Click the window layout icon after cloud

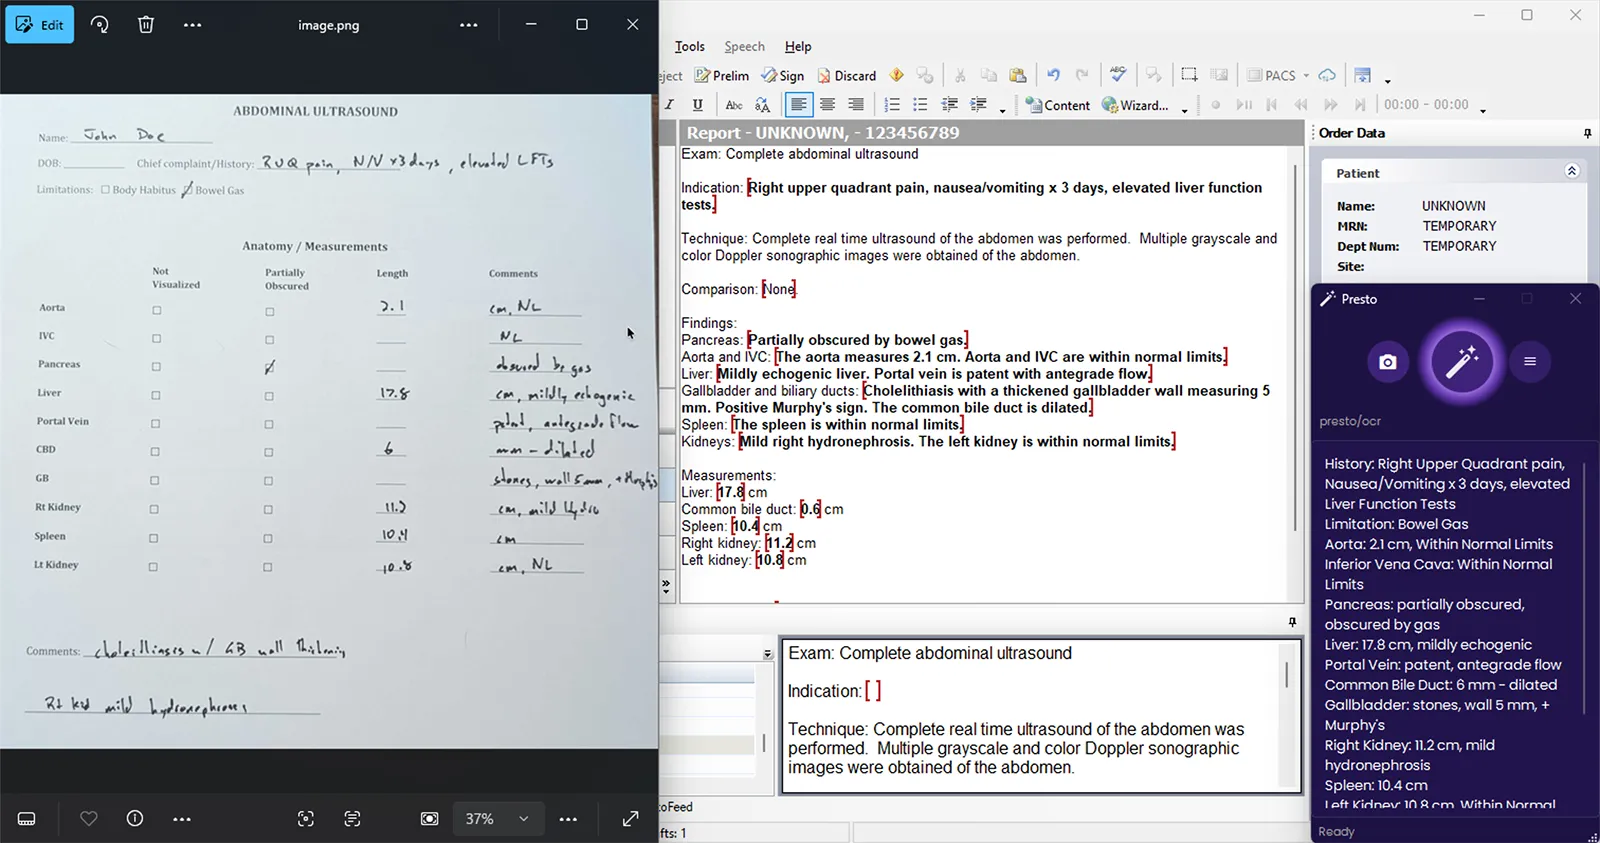pos(1362,75)
